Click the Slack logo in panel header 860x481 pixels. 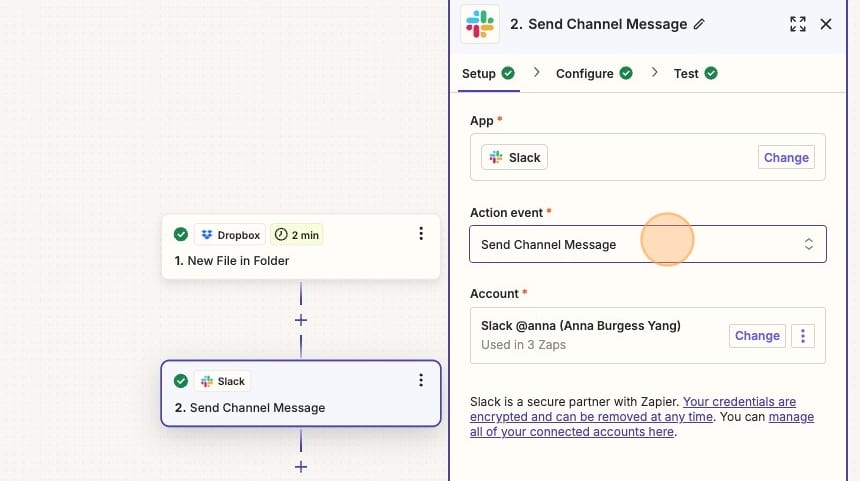coord(480,24)
